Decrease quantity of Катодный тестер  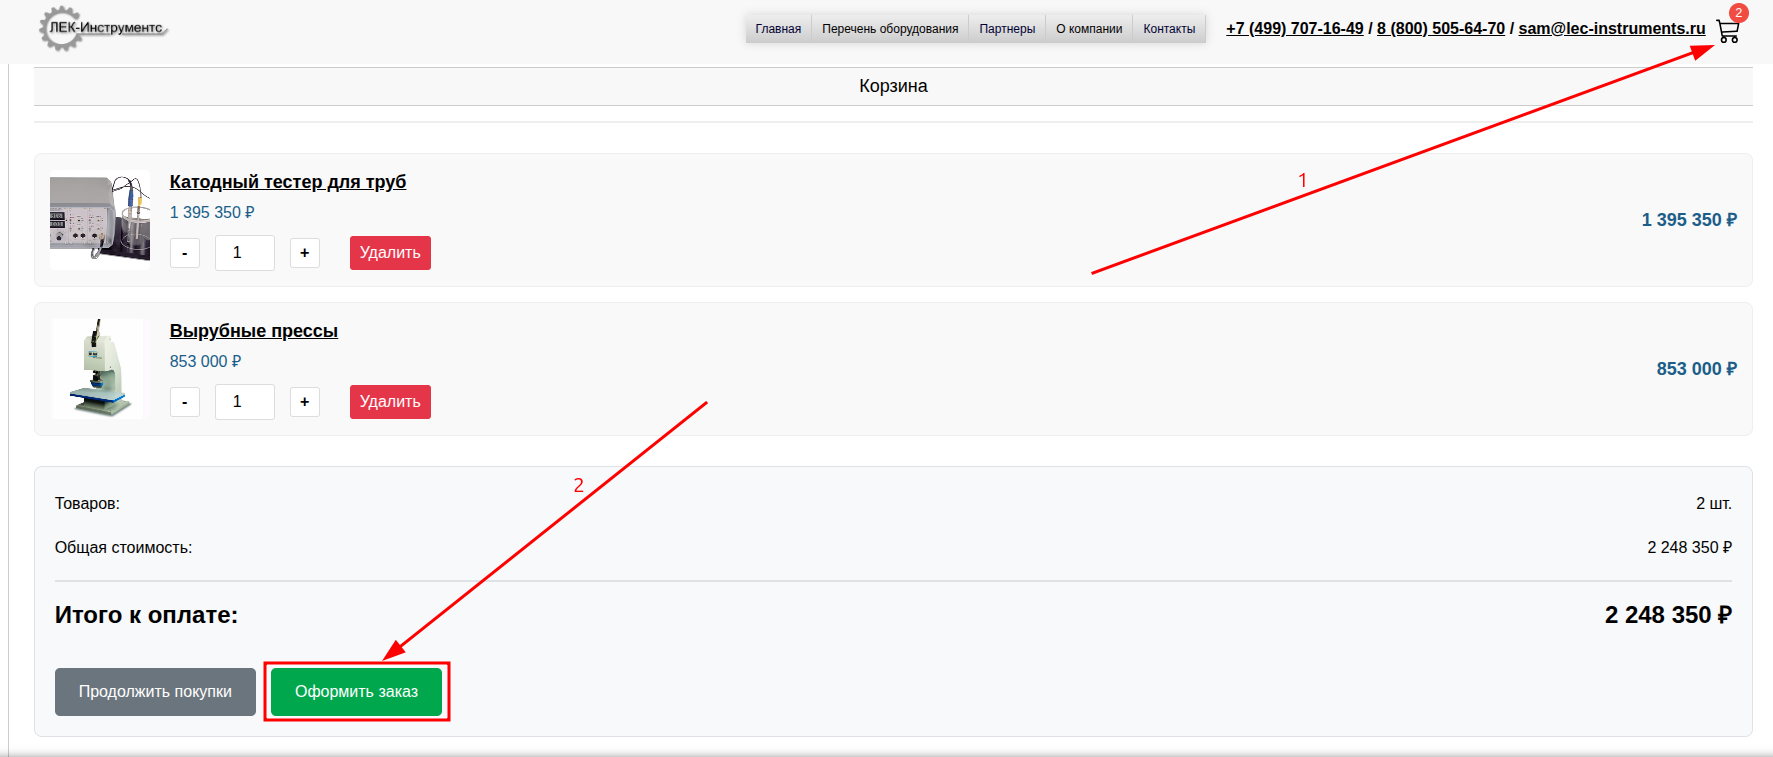coord(185,253)
